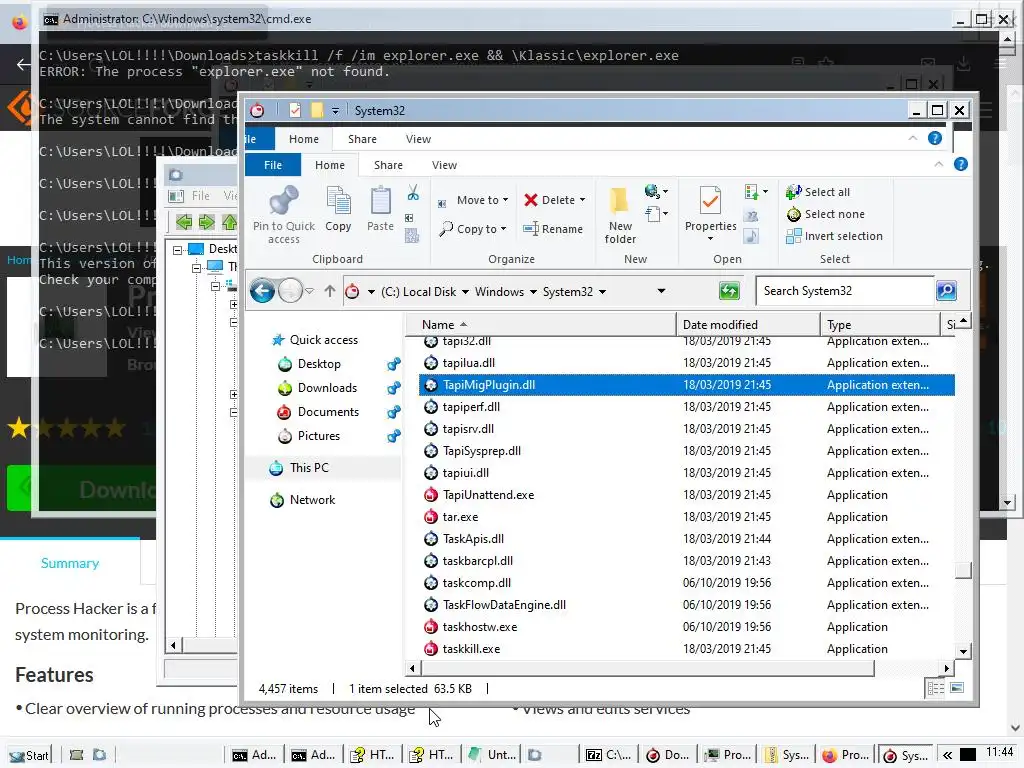Click the Rename button in ribbon
Screen dimensions: 1024x768
[x=553, y=229]
